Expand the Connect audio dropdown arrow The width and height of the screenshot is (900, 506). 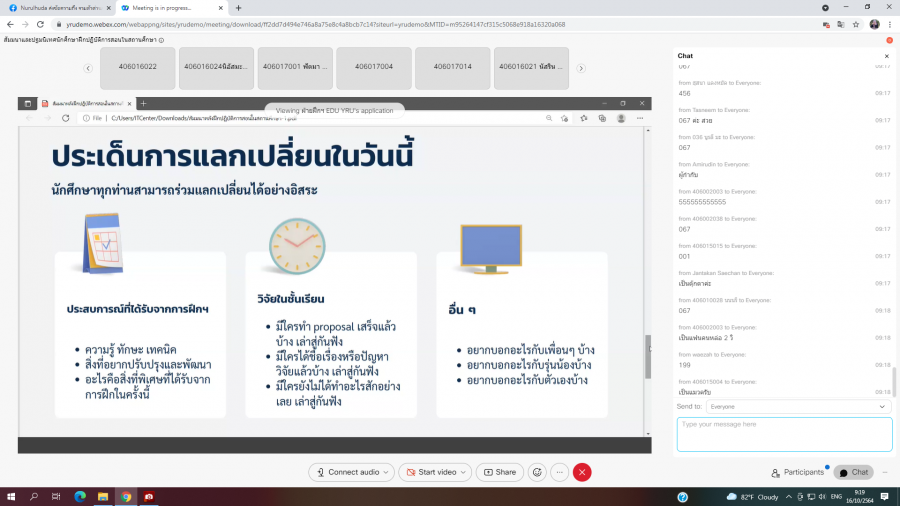pyautogui.click(x=386, y=472)
